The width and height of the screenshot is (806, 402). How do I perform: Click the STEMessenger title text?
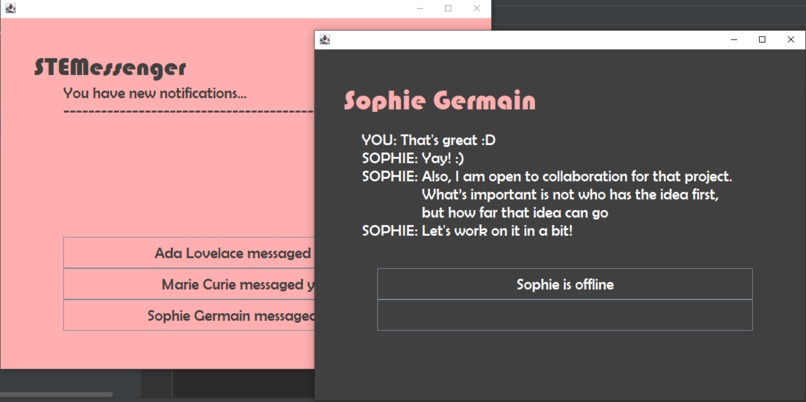point(110,68)
